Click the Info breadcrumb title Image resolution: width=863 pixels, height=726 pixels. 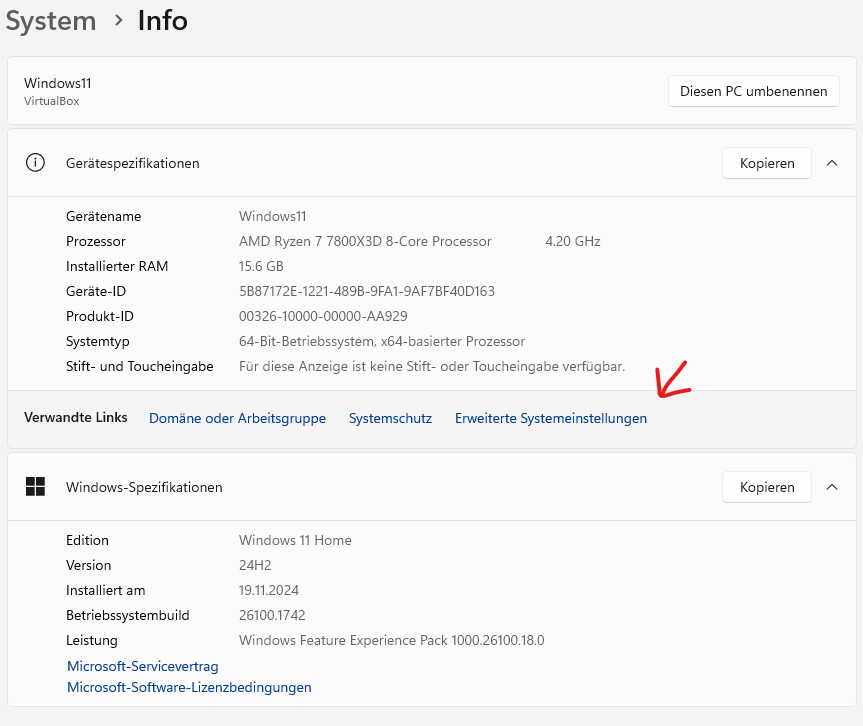[162, 21]
